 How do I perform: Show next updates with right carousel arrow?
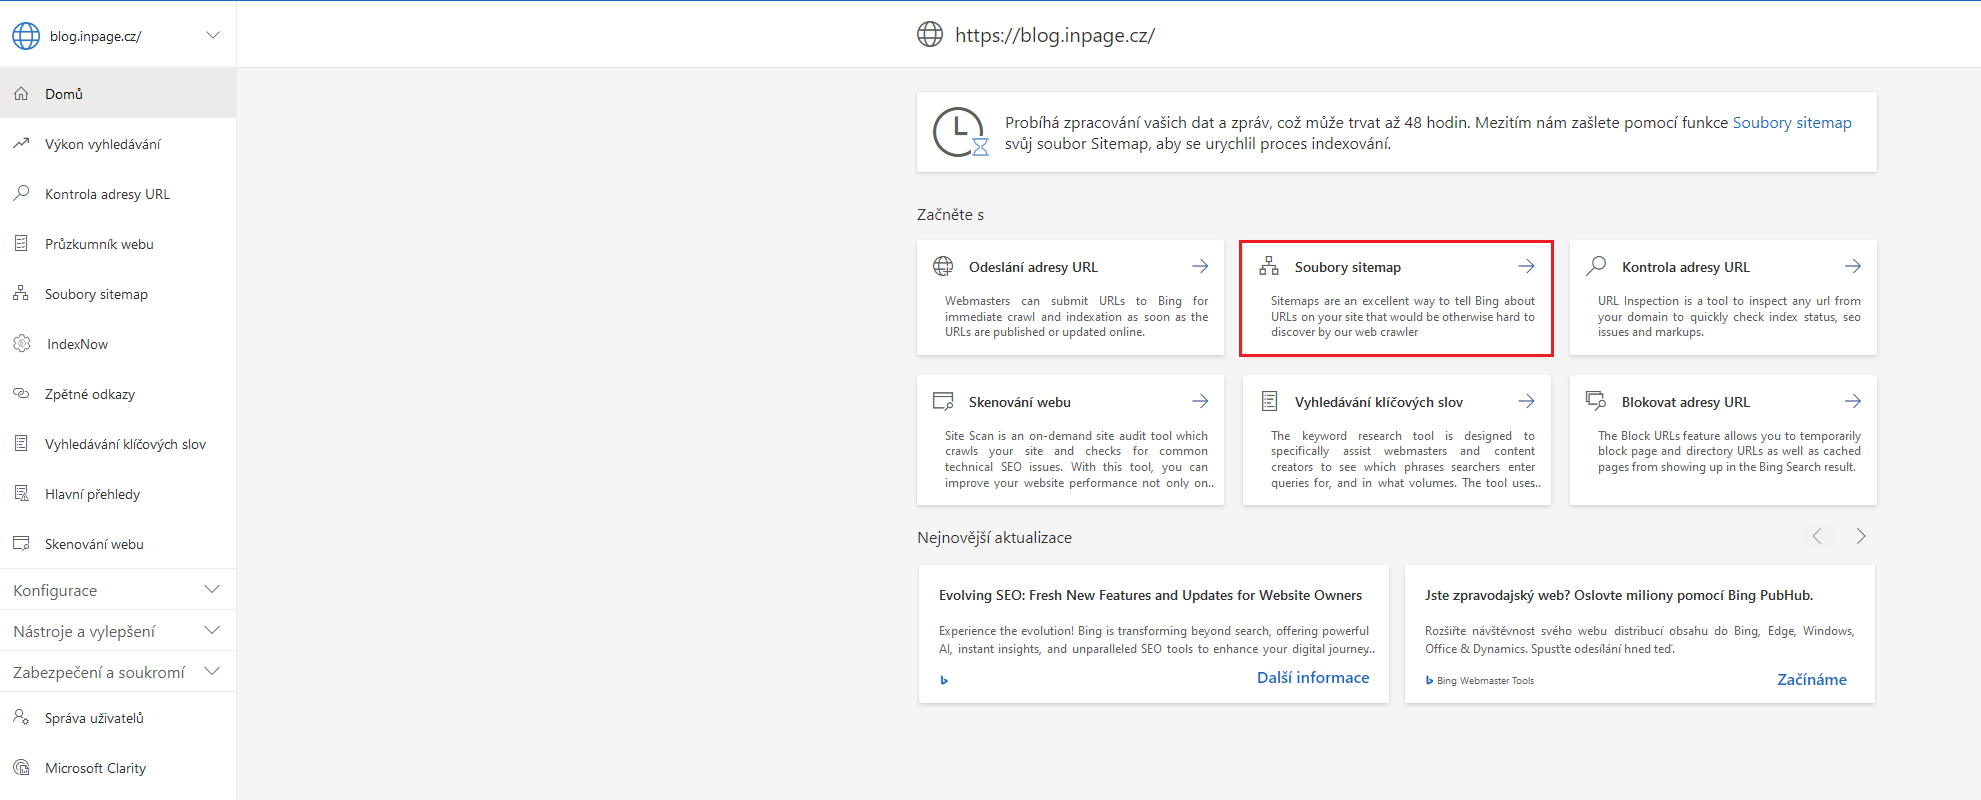[x=1860, y=536]
